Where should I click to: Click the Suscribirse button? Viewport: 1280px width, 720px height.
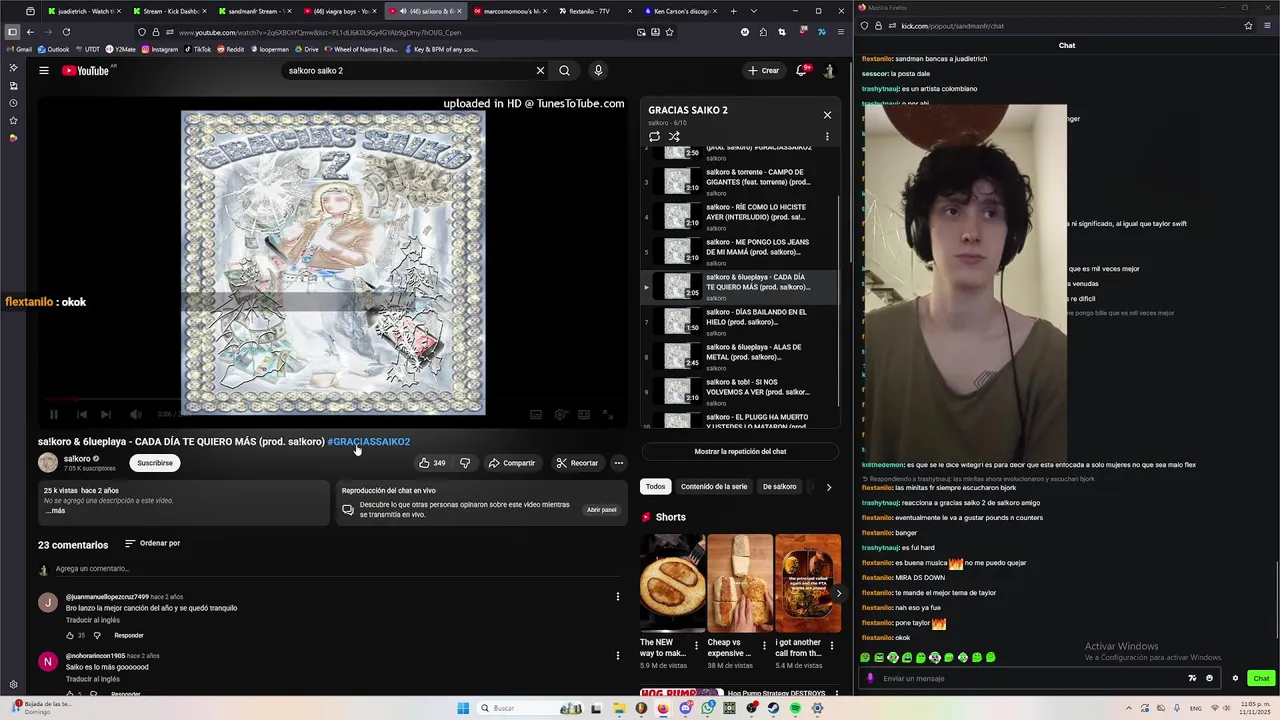coord(155,463)
